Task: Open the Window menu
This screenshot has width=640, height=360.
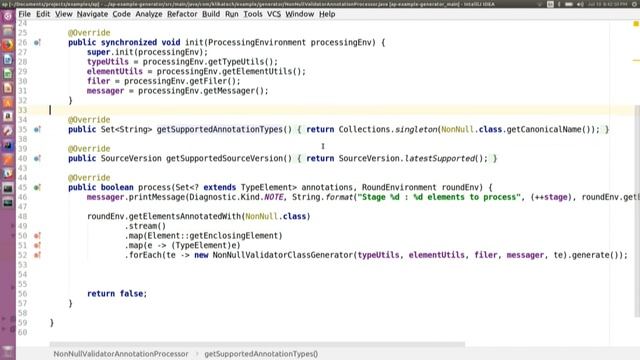Action: 300,14
